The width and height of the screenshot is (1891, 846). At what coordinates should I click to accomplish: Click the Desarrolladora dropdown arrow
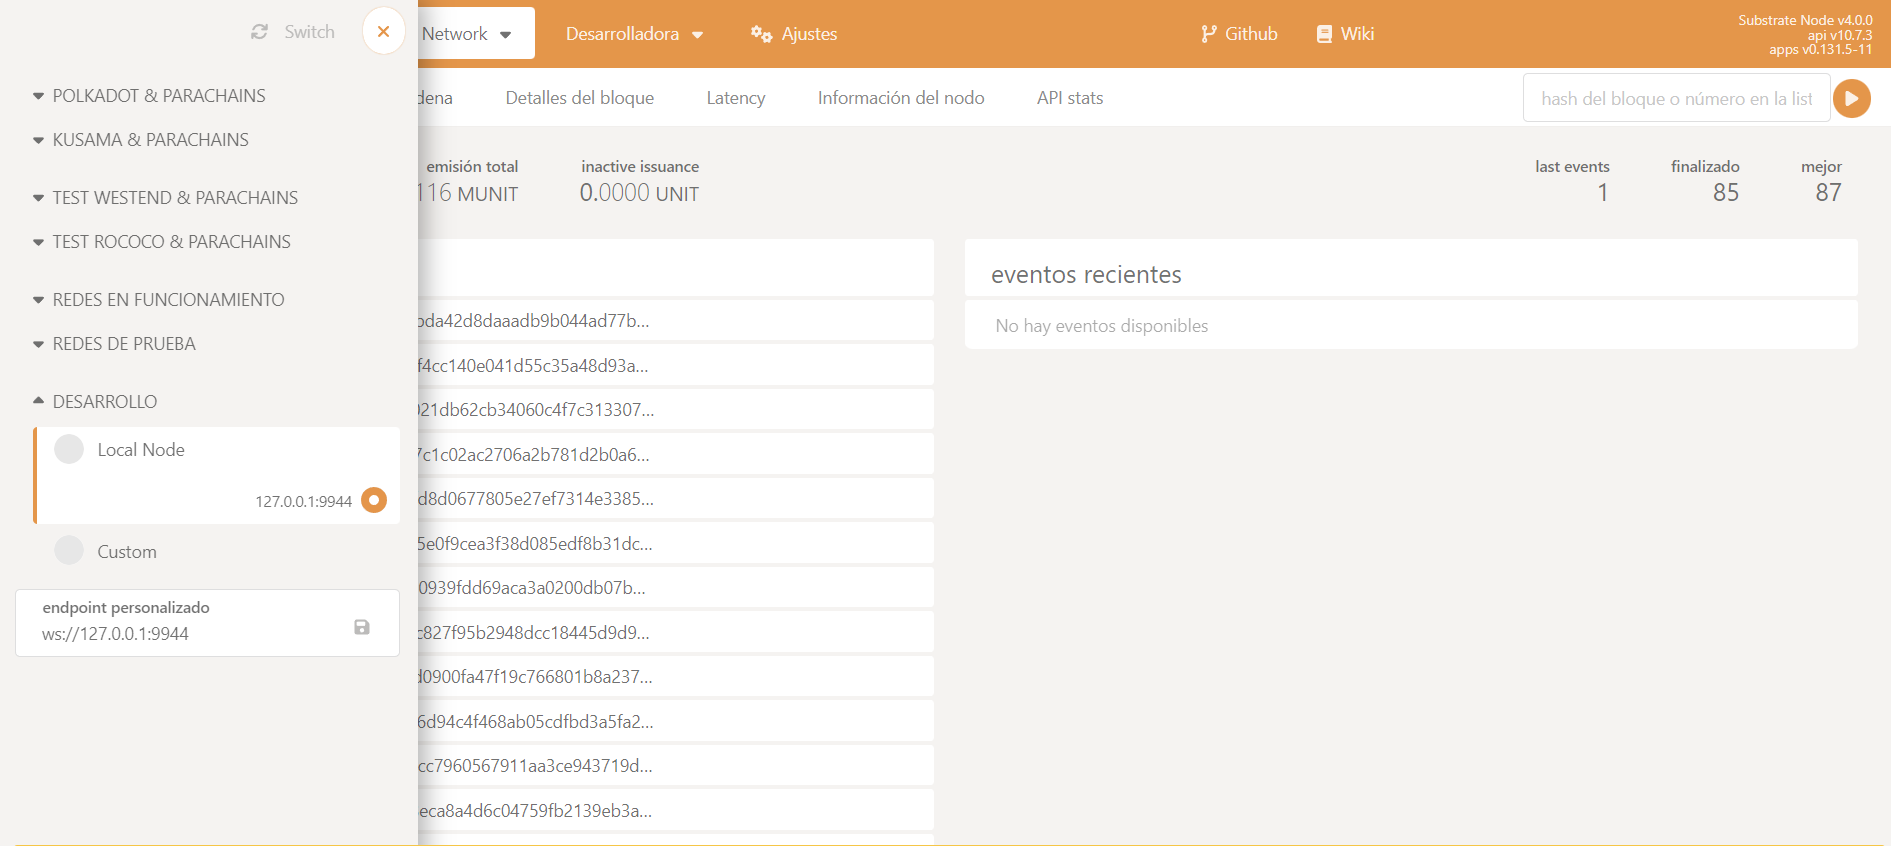[x=697, y=35]
